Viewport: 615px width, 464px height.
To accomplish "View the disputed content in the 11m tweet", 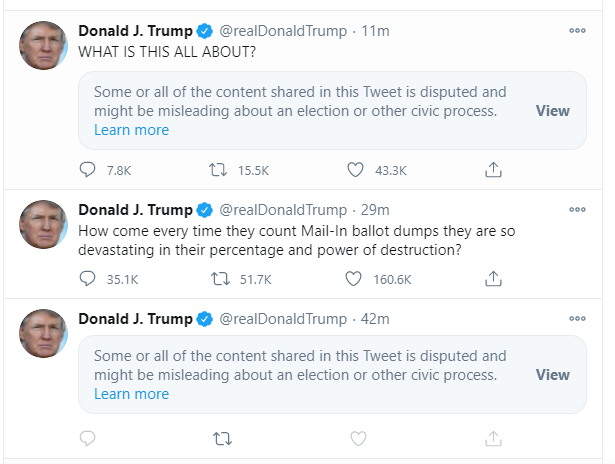I will point(553,111).
